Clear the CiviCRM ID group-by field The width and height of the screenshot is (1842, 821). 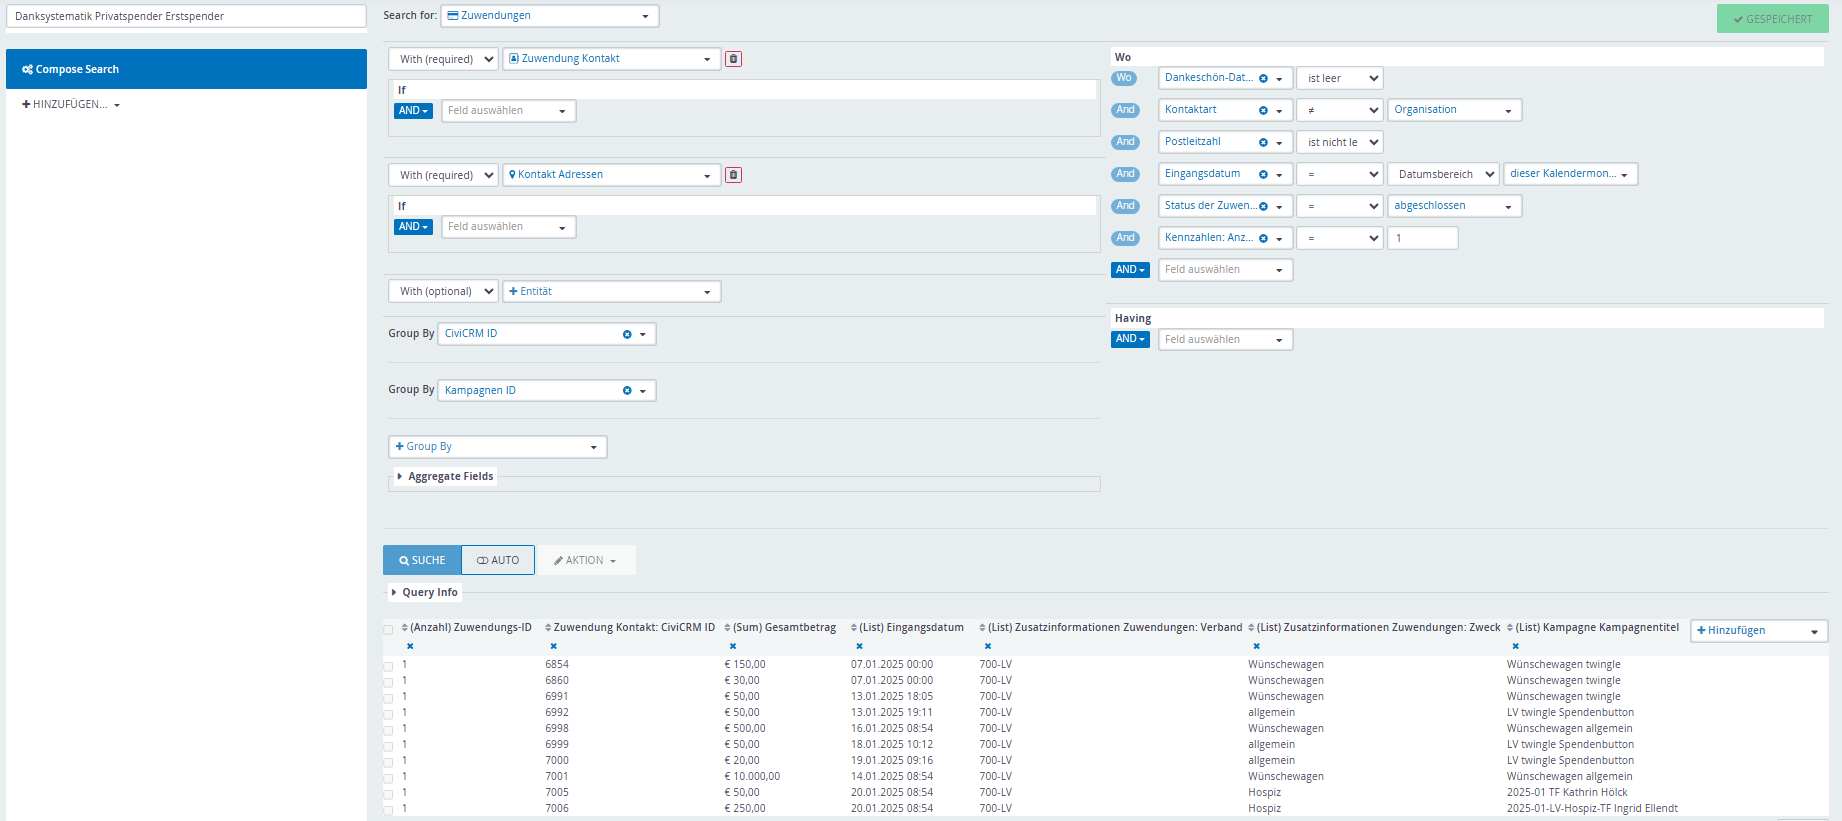[627, 334]
